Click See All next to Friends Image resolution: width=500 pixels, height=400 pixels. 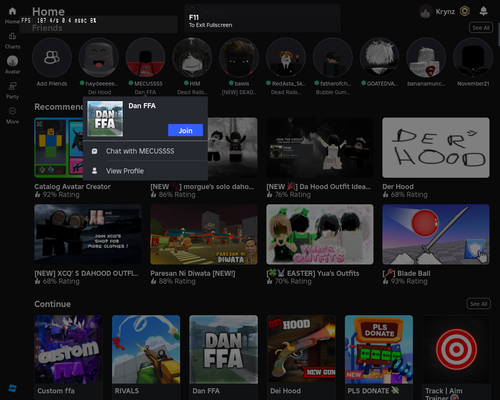[481, 28]
